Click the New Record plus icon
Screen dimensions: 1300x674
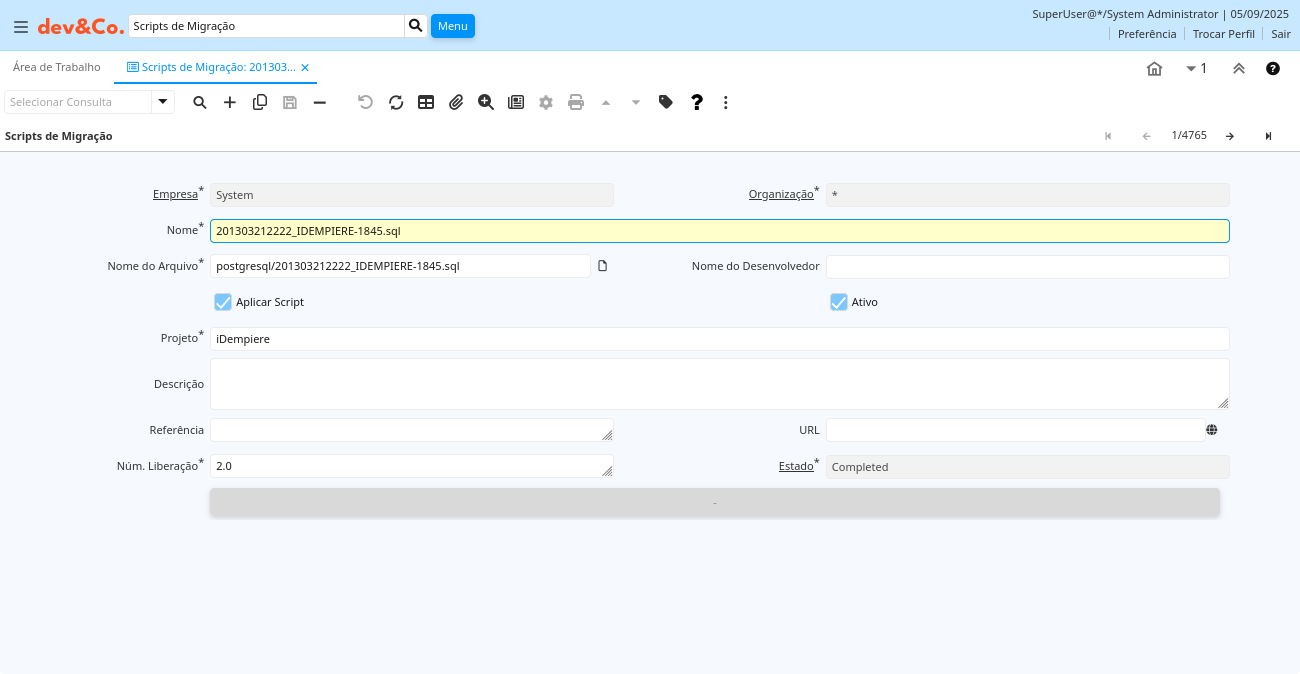(230, 102)
